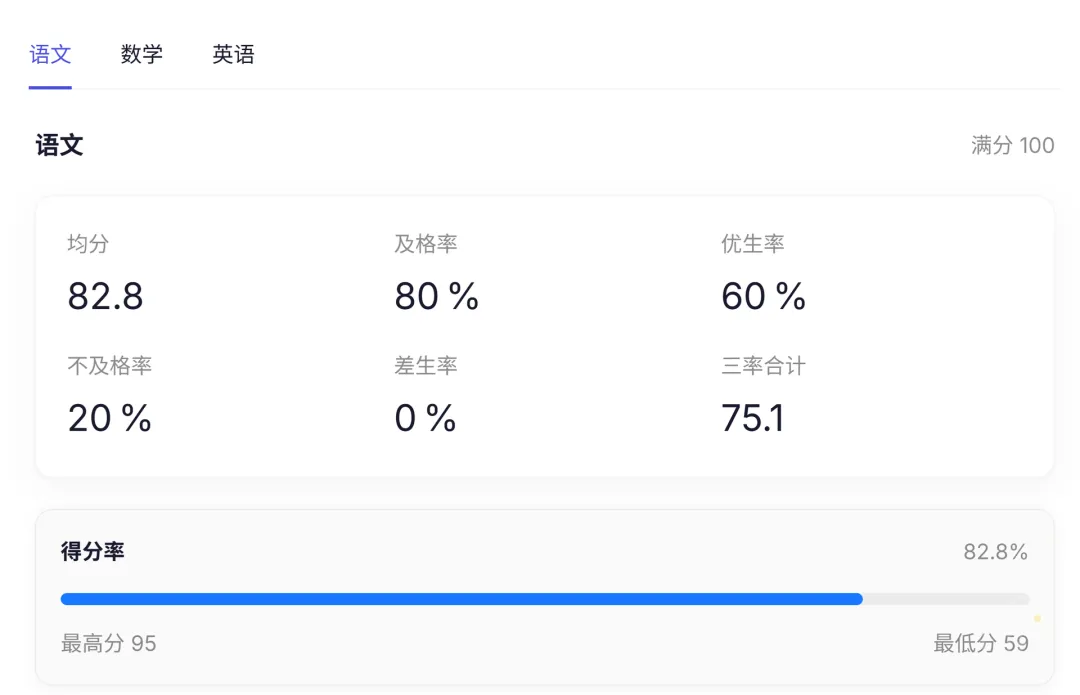Select the 75.1 三率合计 value
The width and height of the screenshot is (1080, 695).
click(x=752, y=419)
